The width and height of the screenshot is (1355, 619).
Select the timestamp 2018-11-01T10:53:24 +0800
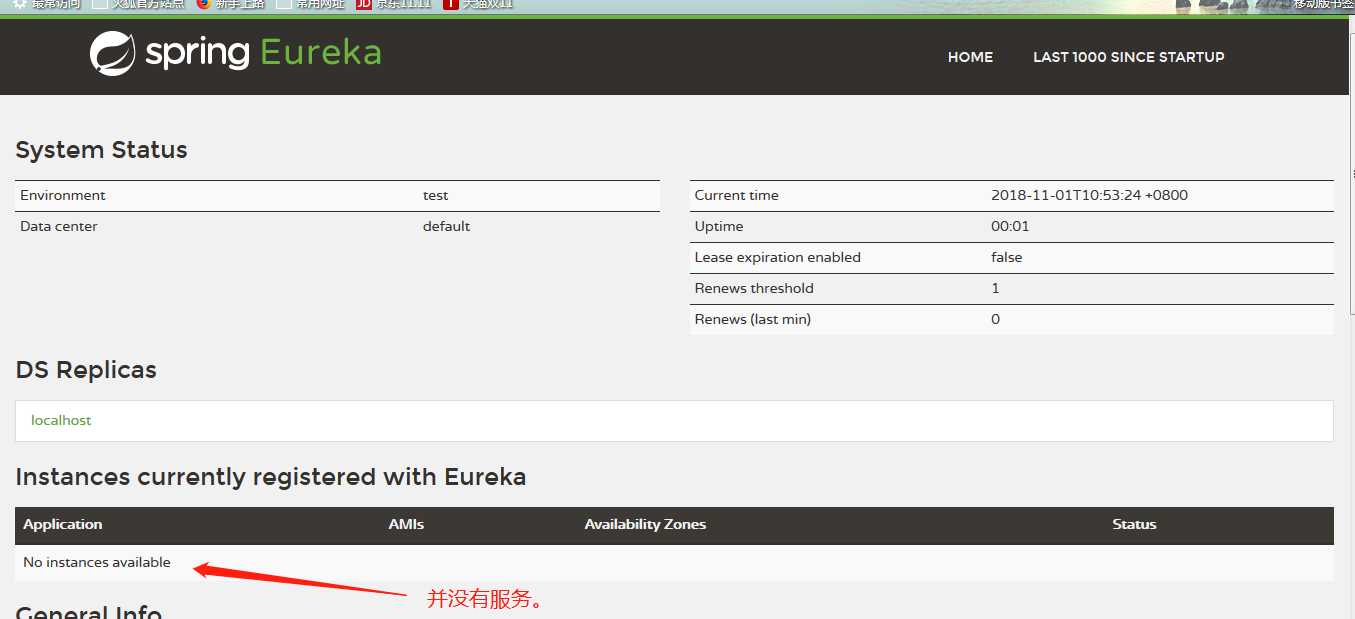(1089, 195)
